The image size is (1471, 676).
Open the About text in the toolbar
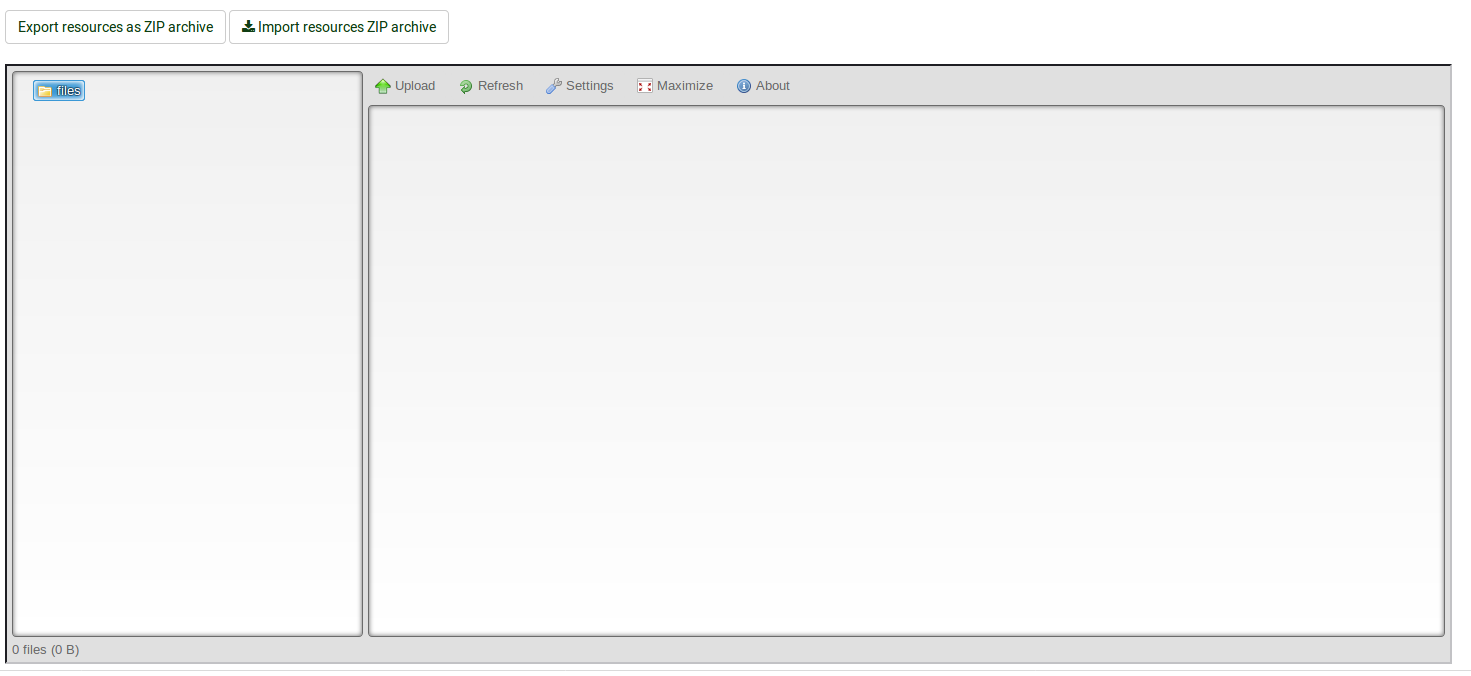(773, 86)
